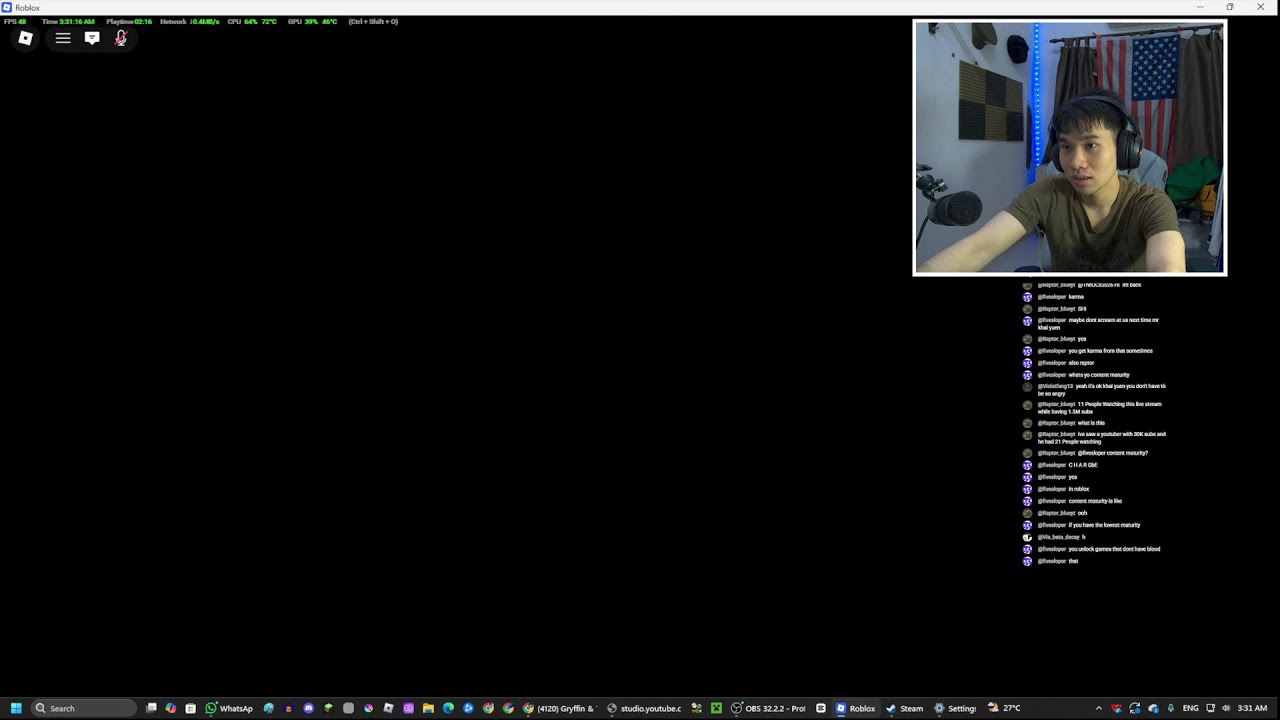Open WhatsApp from the taskbar
1280x720 pixels.
click(x=229, y=708)
